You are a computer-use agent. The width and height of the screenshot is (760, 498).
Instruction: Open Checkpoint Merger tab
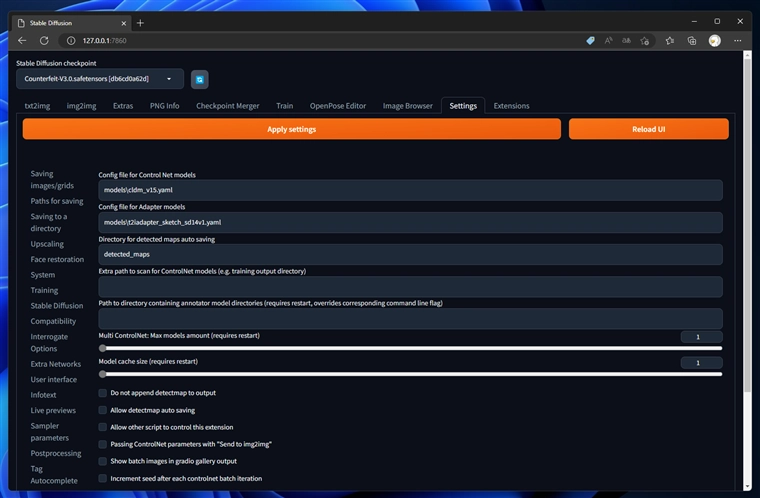[228, 106]
